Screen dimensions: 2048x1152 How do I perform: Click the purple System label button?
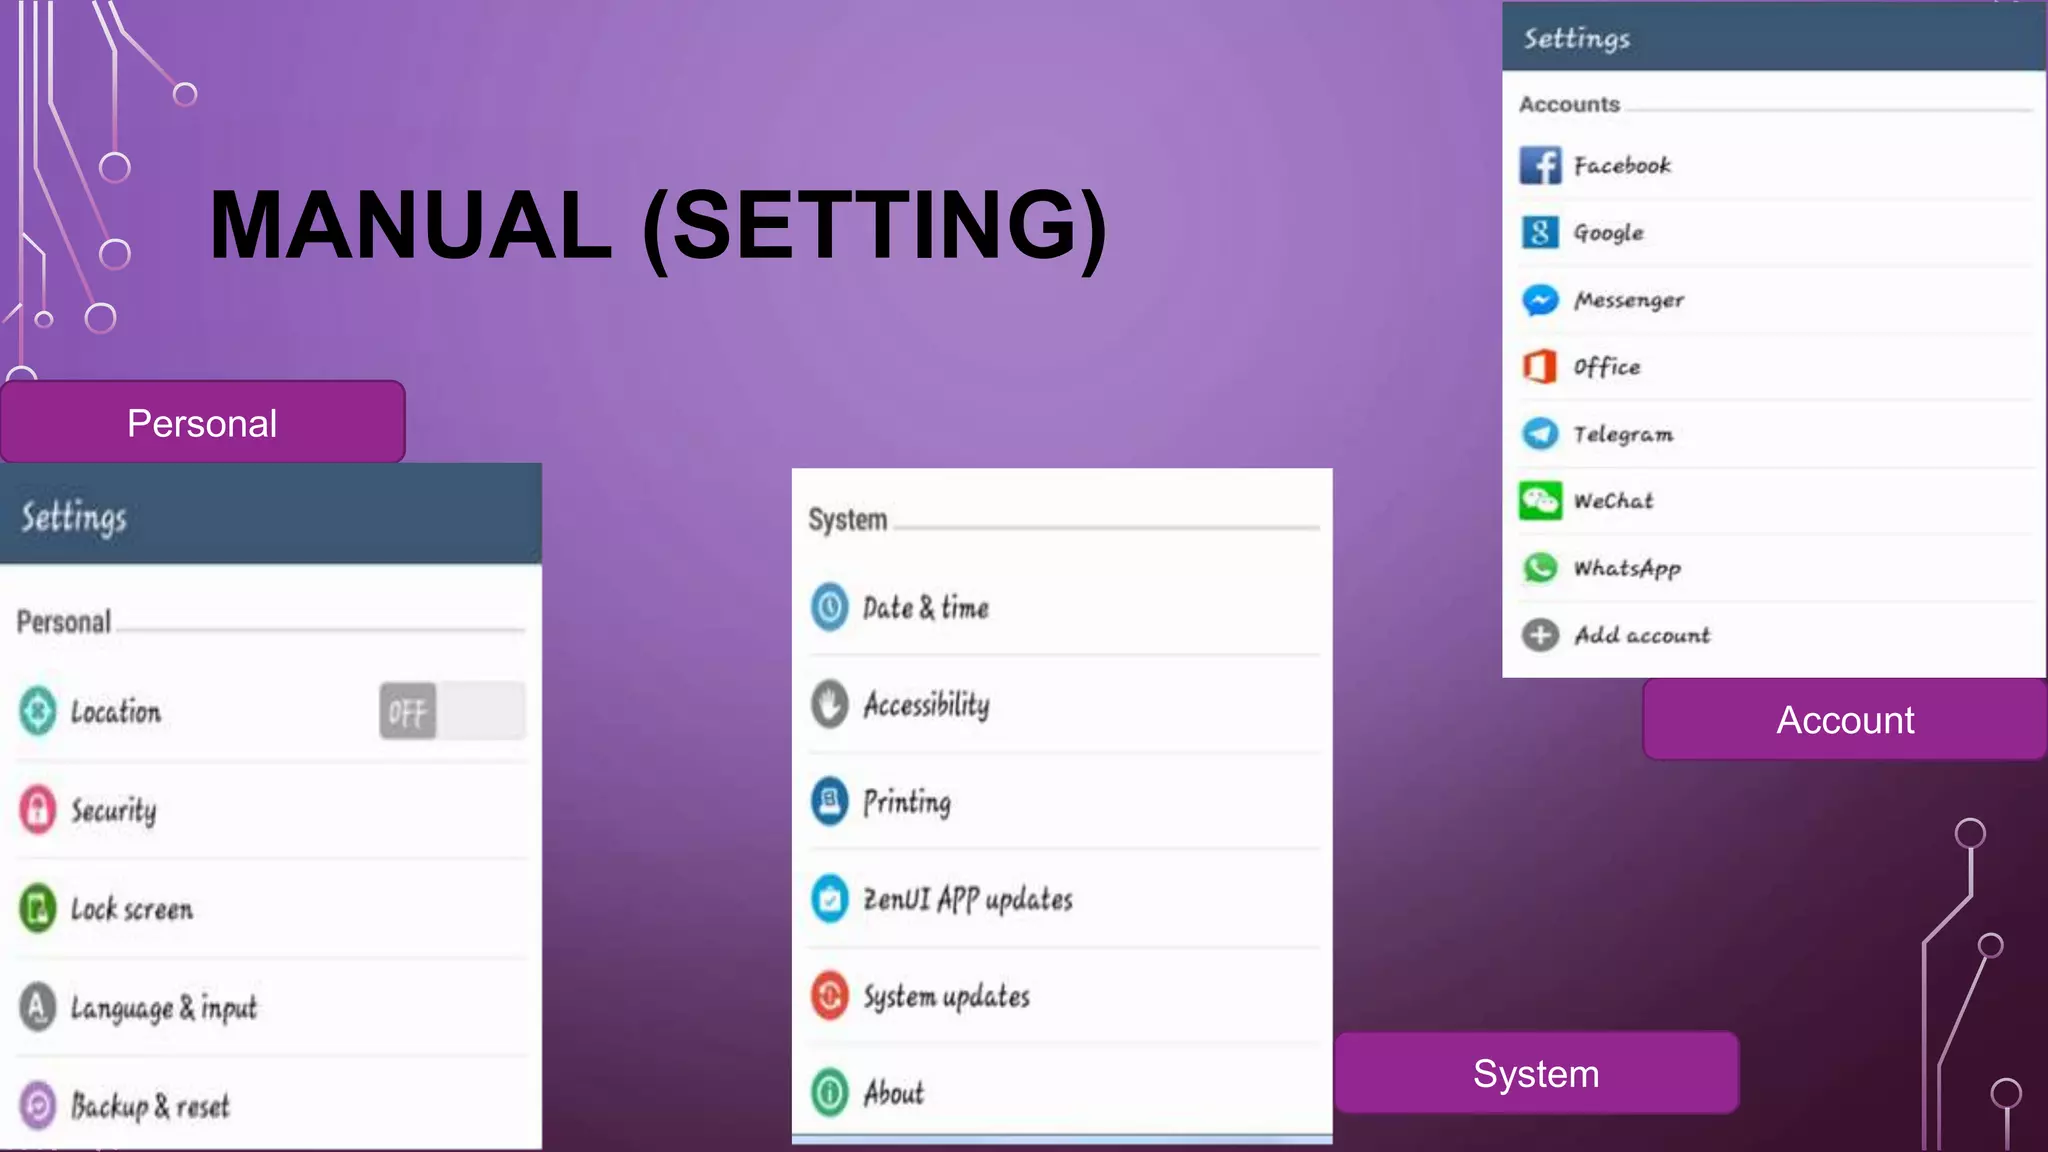(1536, 1073)
